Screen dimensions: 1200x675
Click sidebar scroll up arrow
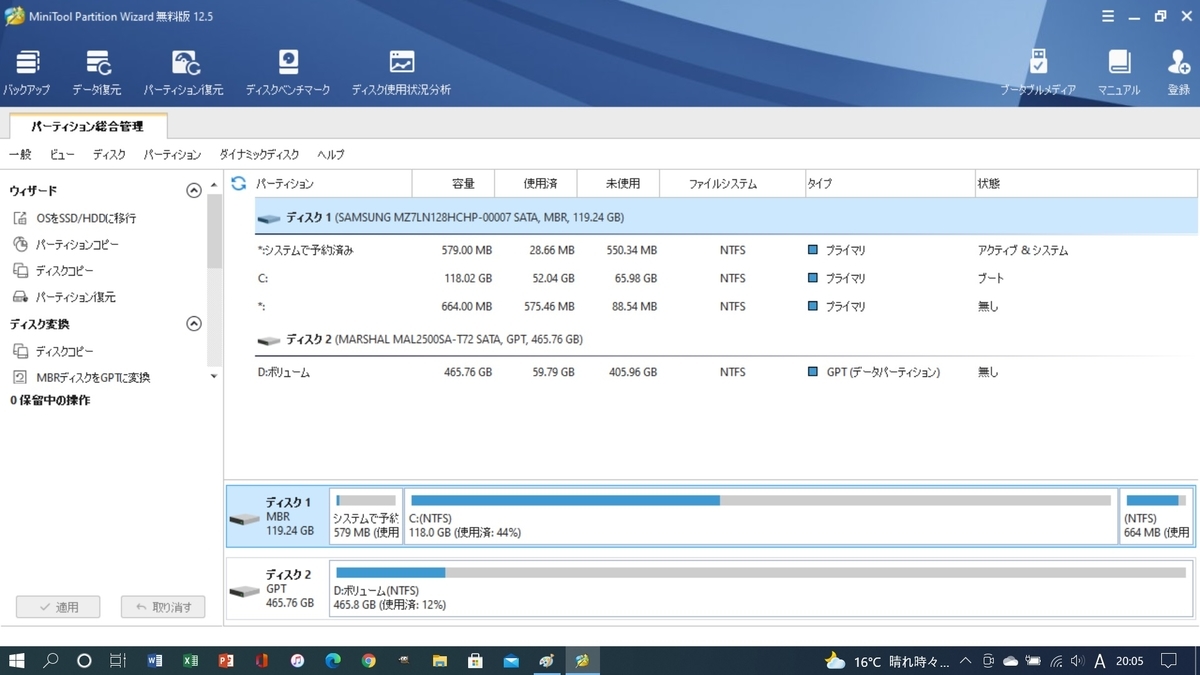coord(214,186)
